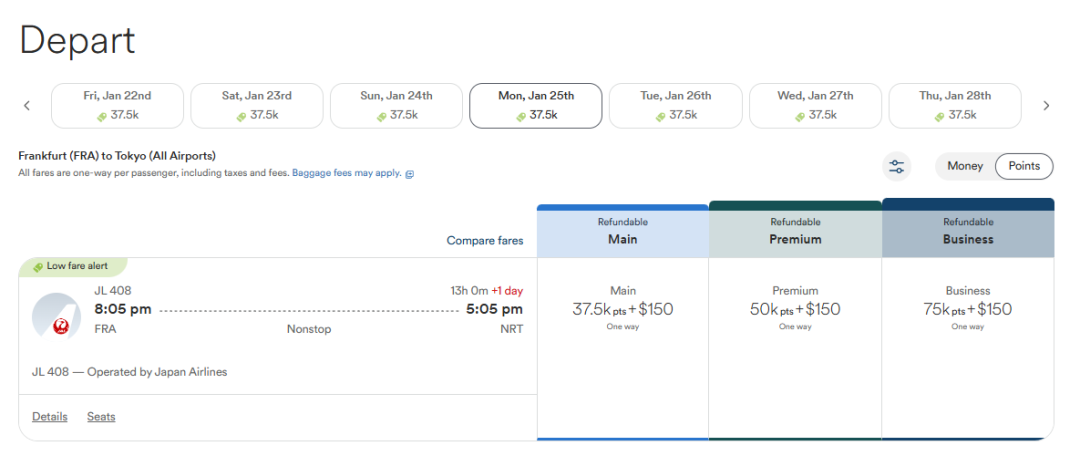Click the 8:05 pm departure time
This screenshot has height=456, width=1080.
(123, 309)
